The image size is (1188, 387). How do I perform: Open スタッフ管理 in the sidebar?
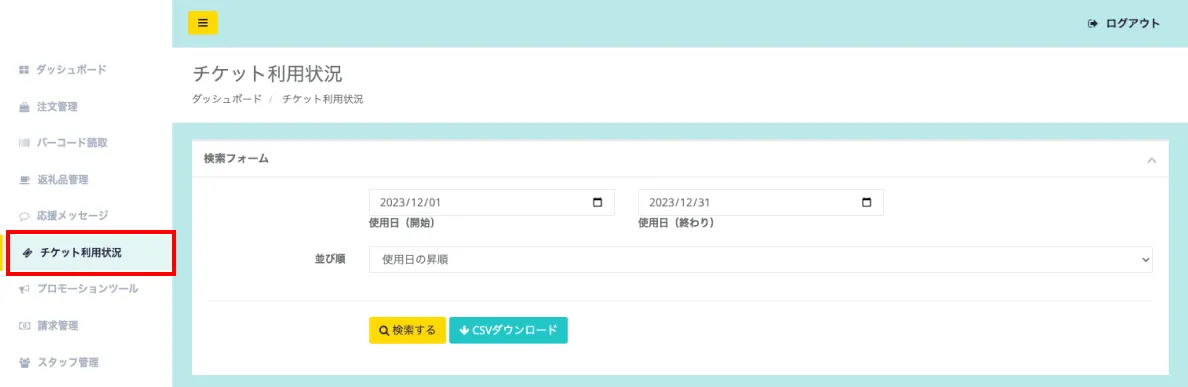click(x=67, y=362)
